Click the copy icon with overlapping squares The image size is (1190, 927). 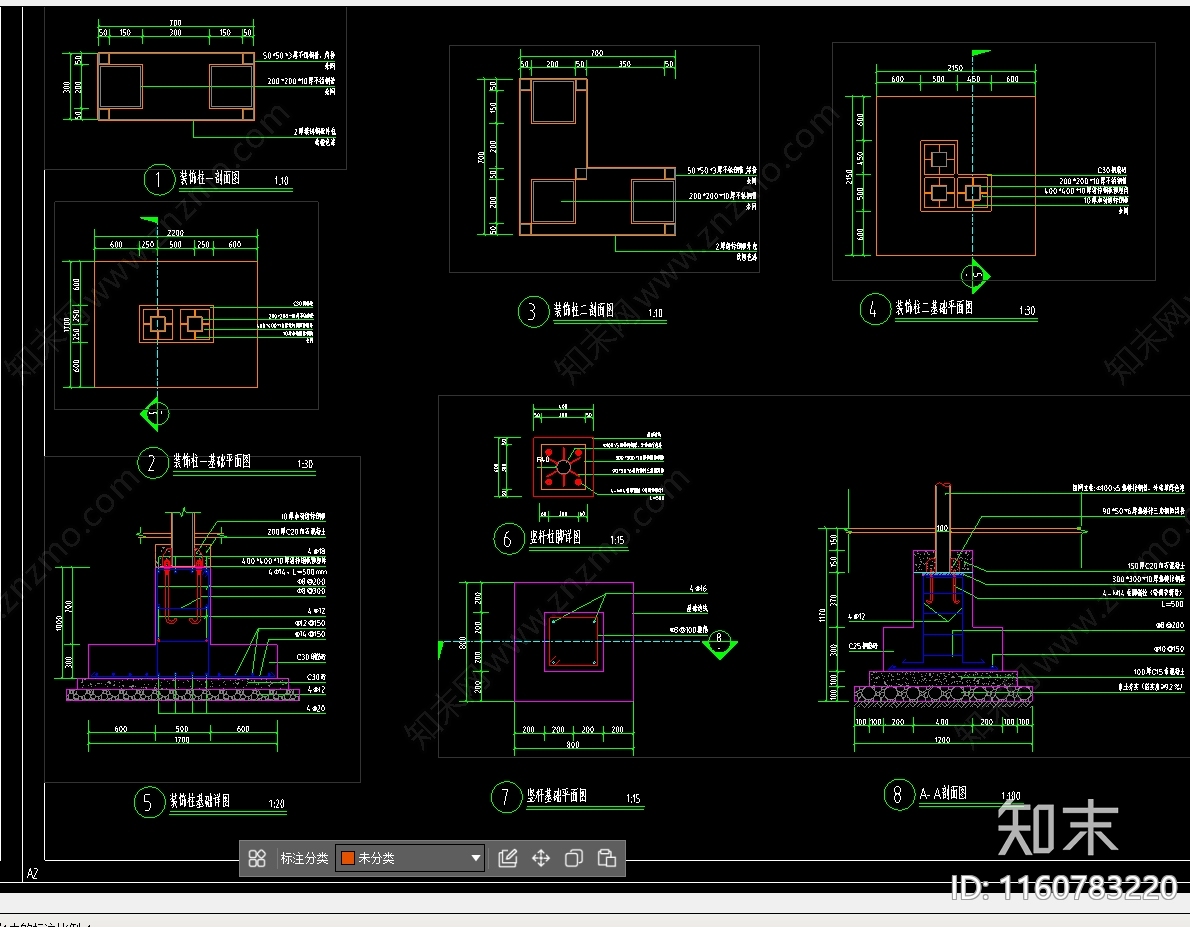[x=574, y=858]
